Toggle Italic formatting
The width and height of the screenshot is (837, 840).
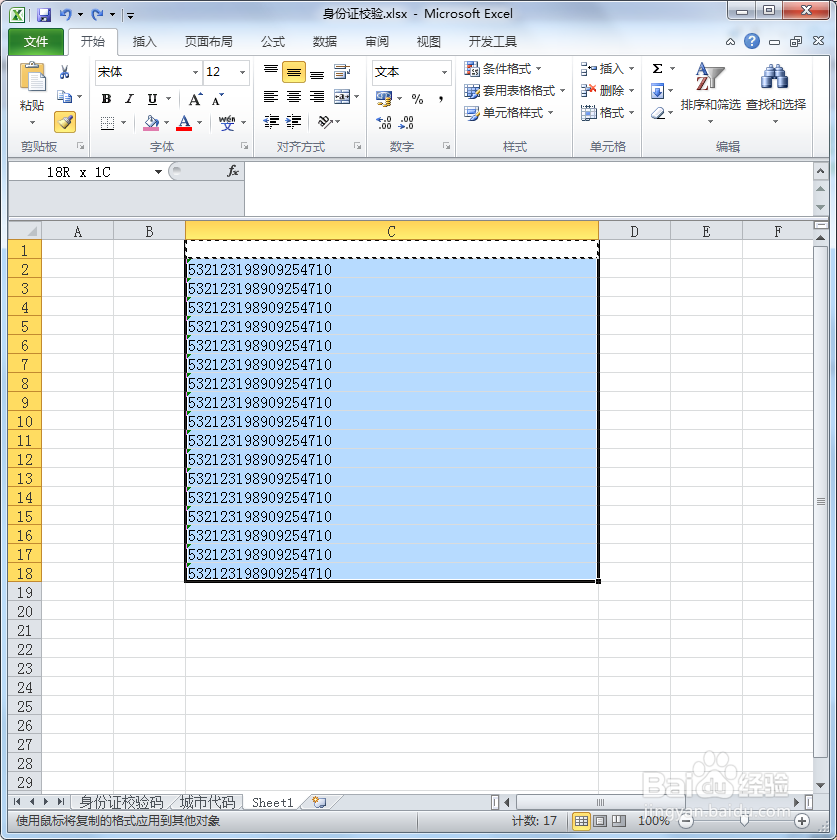(x=129, y=99)
